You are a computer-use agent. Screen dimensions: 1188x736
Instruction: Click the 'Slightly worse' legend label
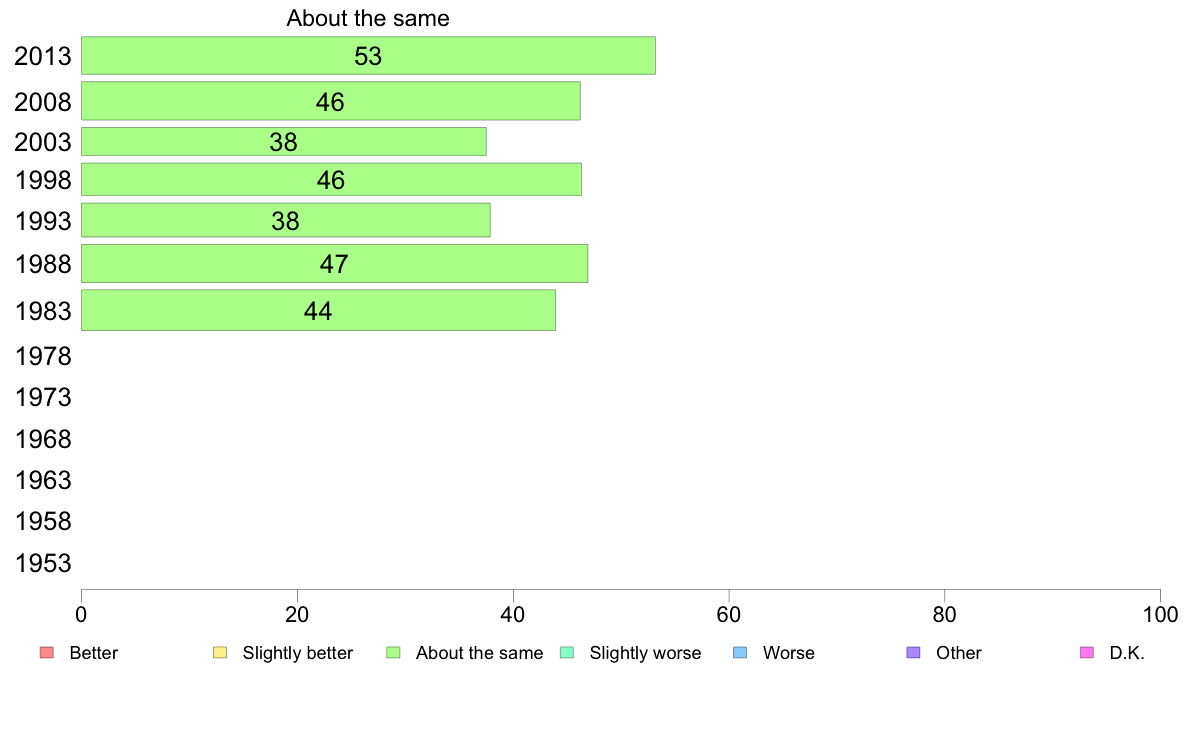pos(645,653)
